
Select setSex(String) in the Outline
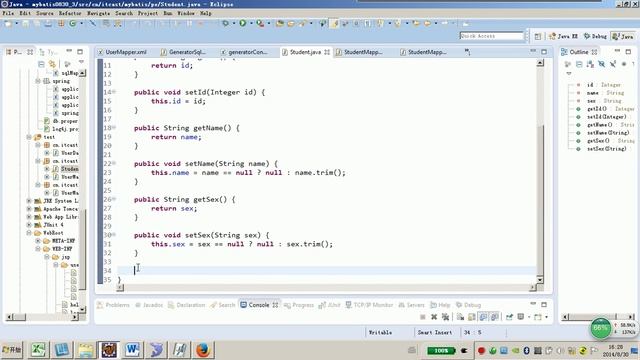pyautogui.click(x=606, y=149)
